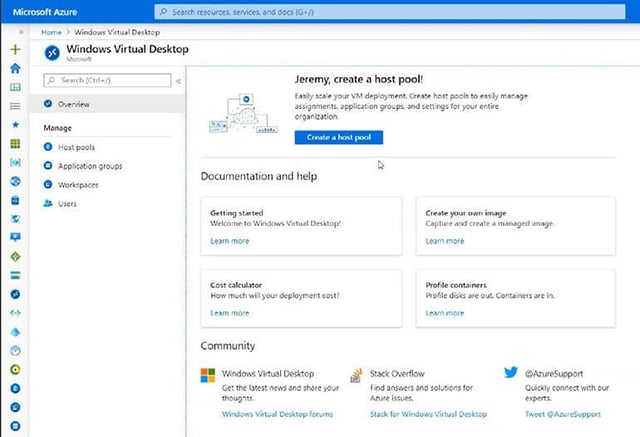Click the Users people icon in the Manage menu
The width and height of the screenshot is (640, 437).
pyautogui.click(x=48, y=203)
